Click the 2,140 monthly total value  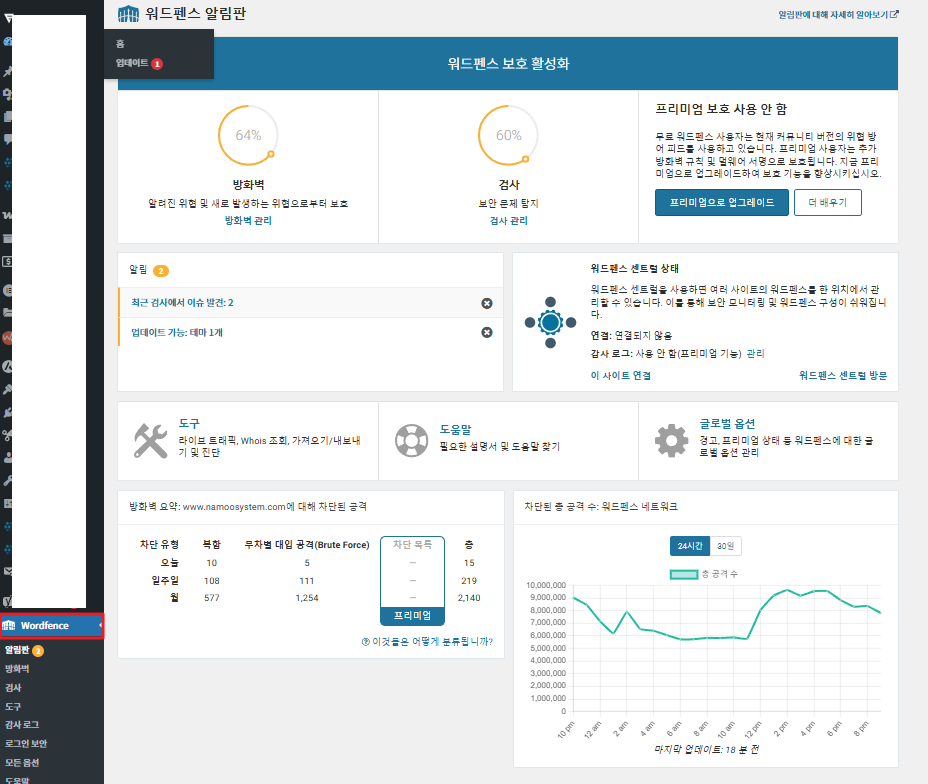(x=469, y=598)
